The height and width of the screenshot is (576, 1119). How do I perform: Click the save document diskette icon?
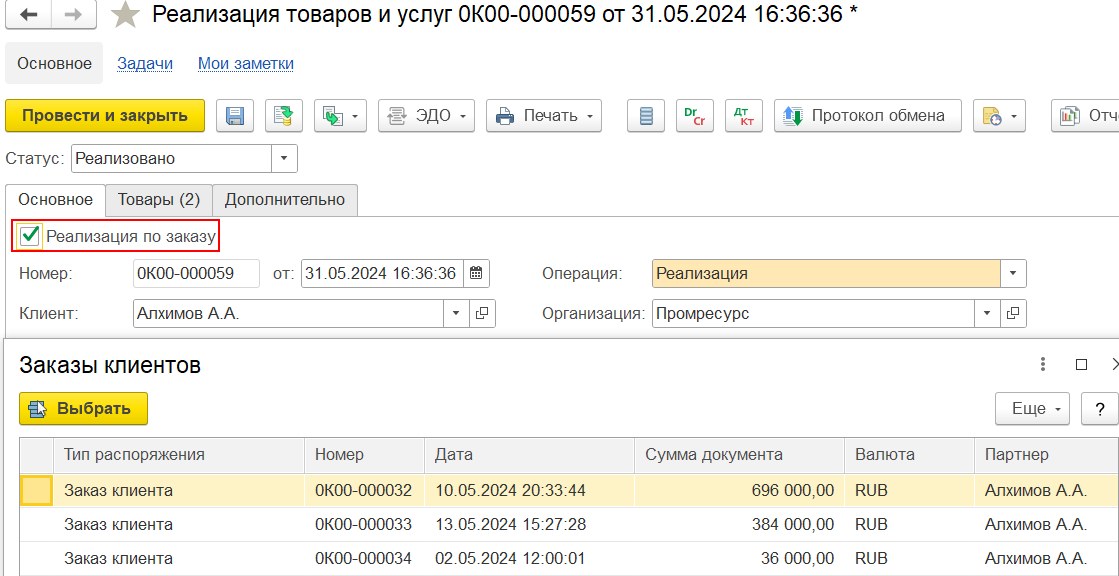[x=235, y=116]
